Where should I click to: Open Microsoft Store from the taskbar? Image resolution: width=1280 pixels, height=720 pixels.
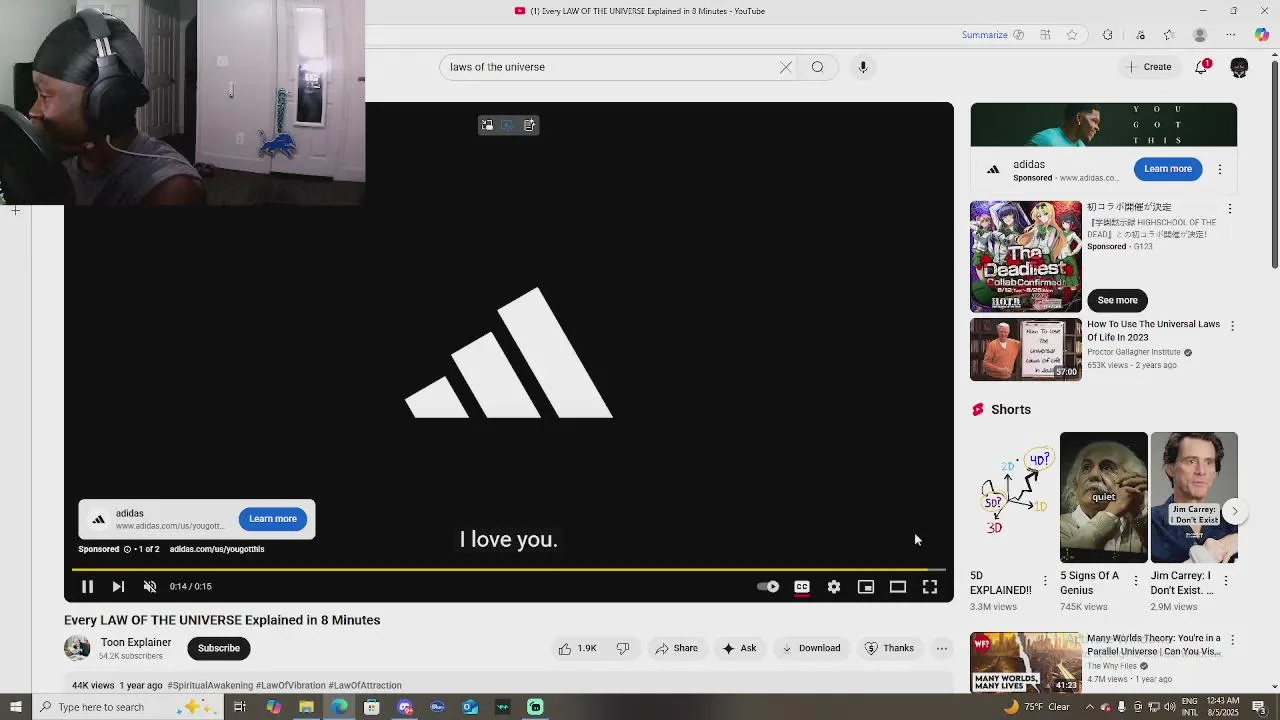[371, 707]
